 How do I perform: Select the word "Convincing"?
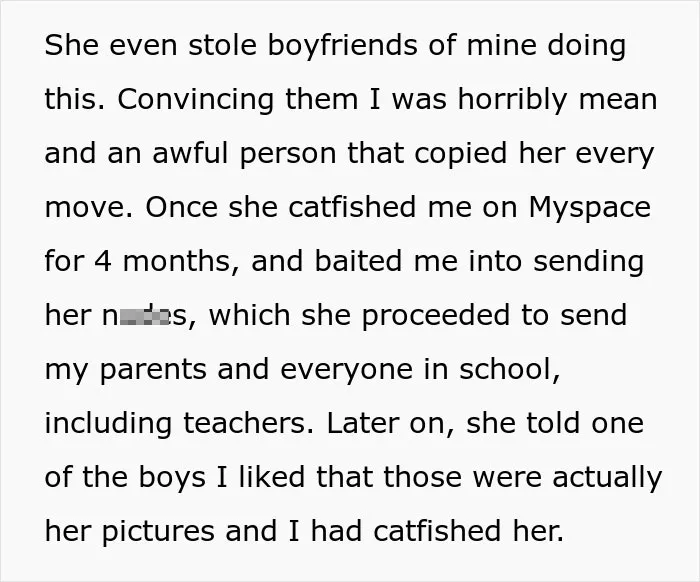click(196, 100)
